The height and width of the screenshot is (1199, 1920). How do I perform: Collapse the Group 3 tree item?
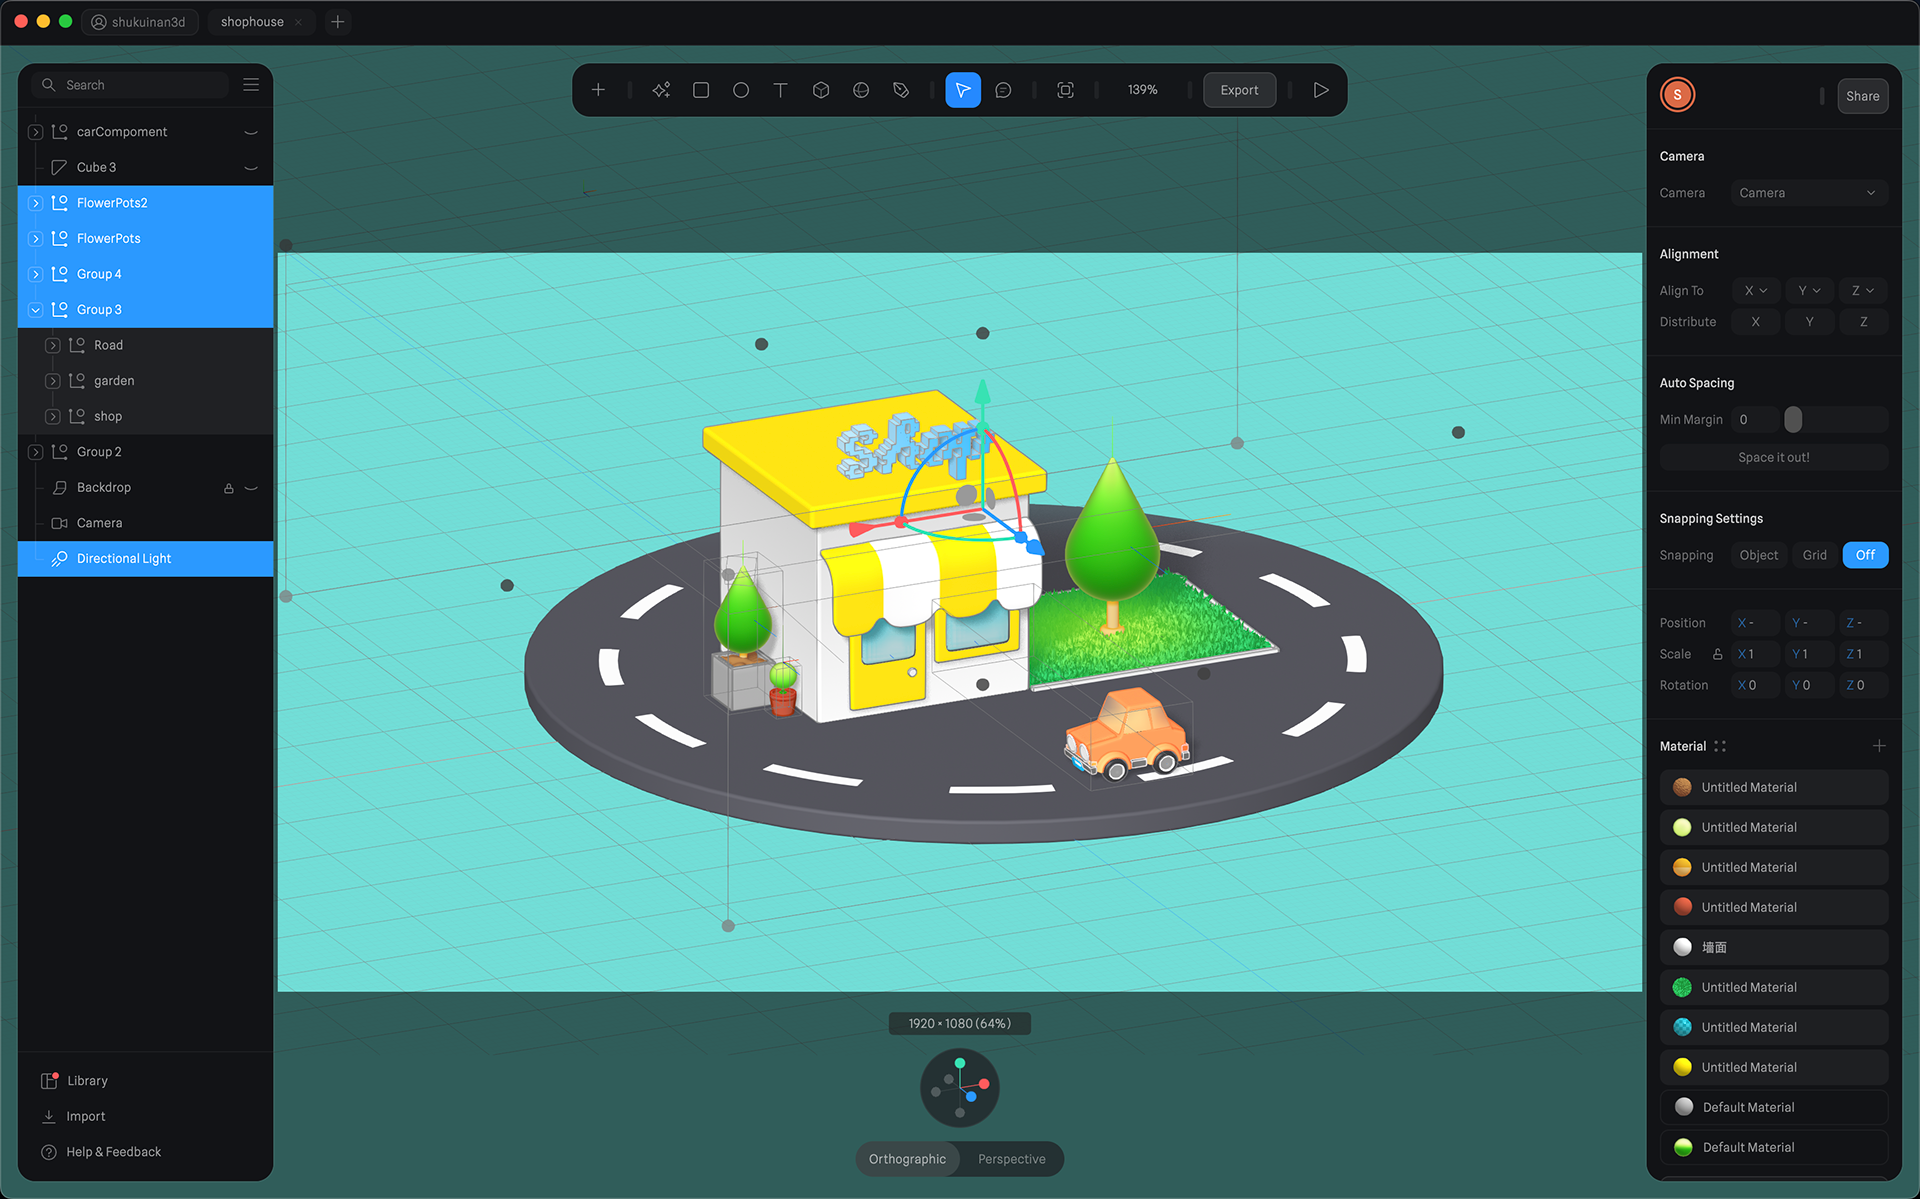36,310
